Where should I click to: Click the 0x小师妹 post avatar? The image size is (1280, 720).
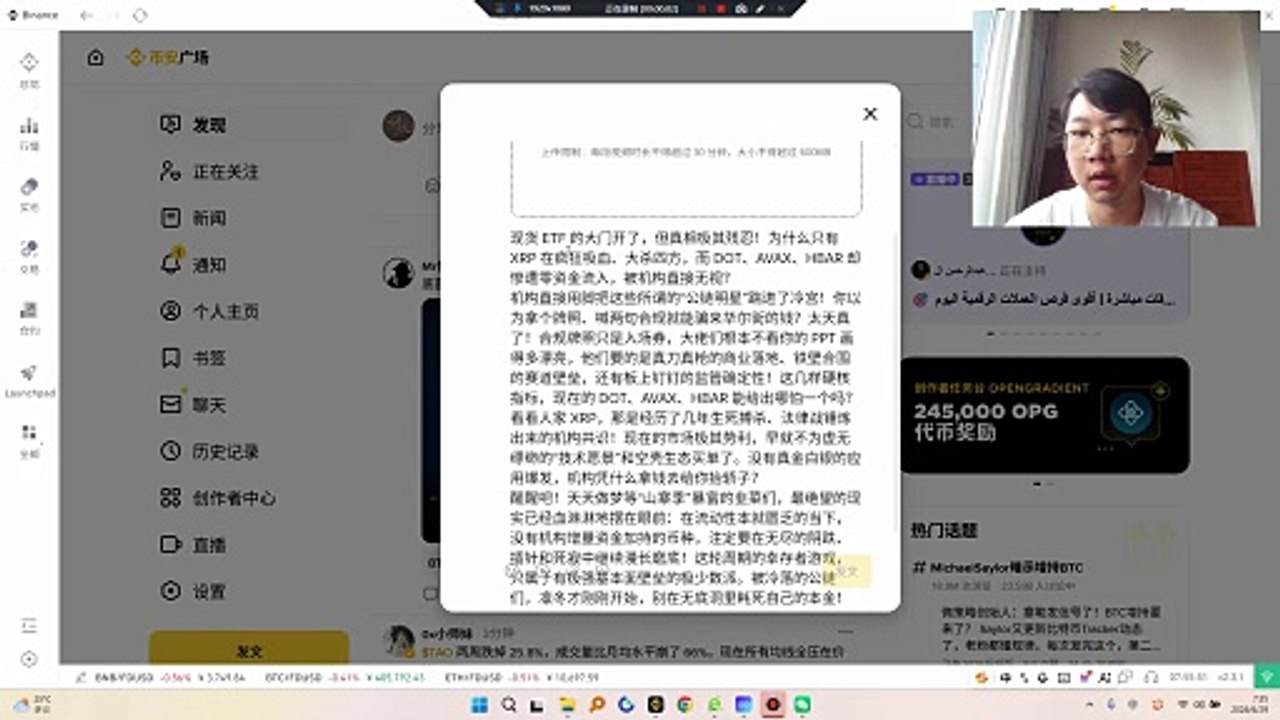400,641
